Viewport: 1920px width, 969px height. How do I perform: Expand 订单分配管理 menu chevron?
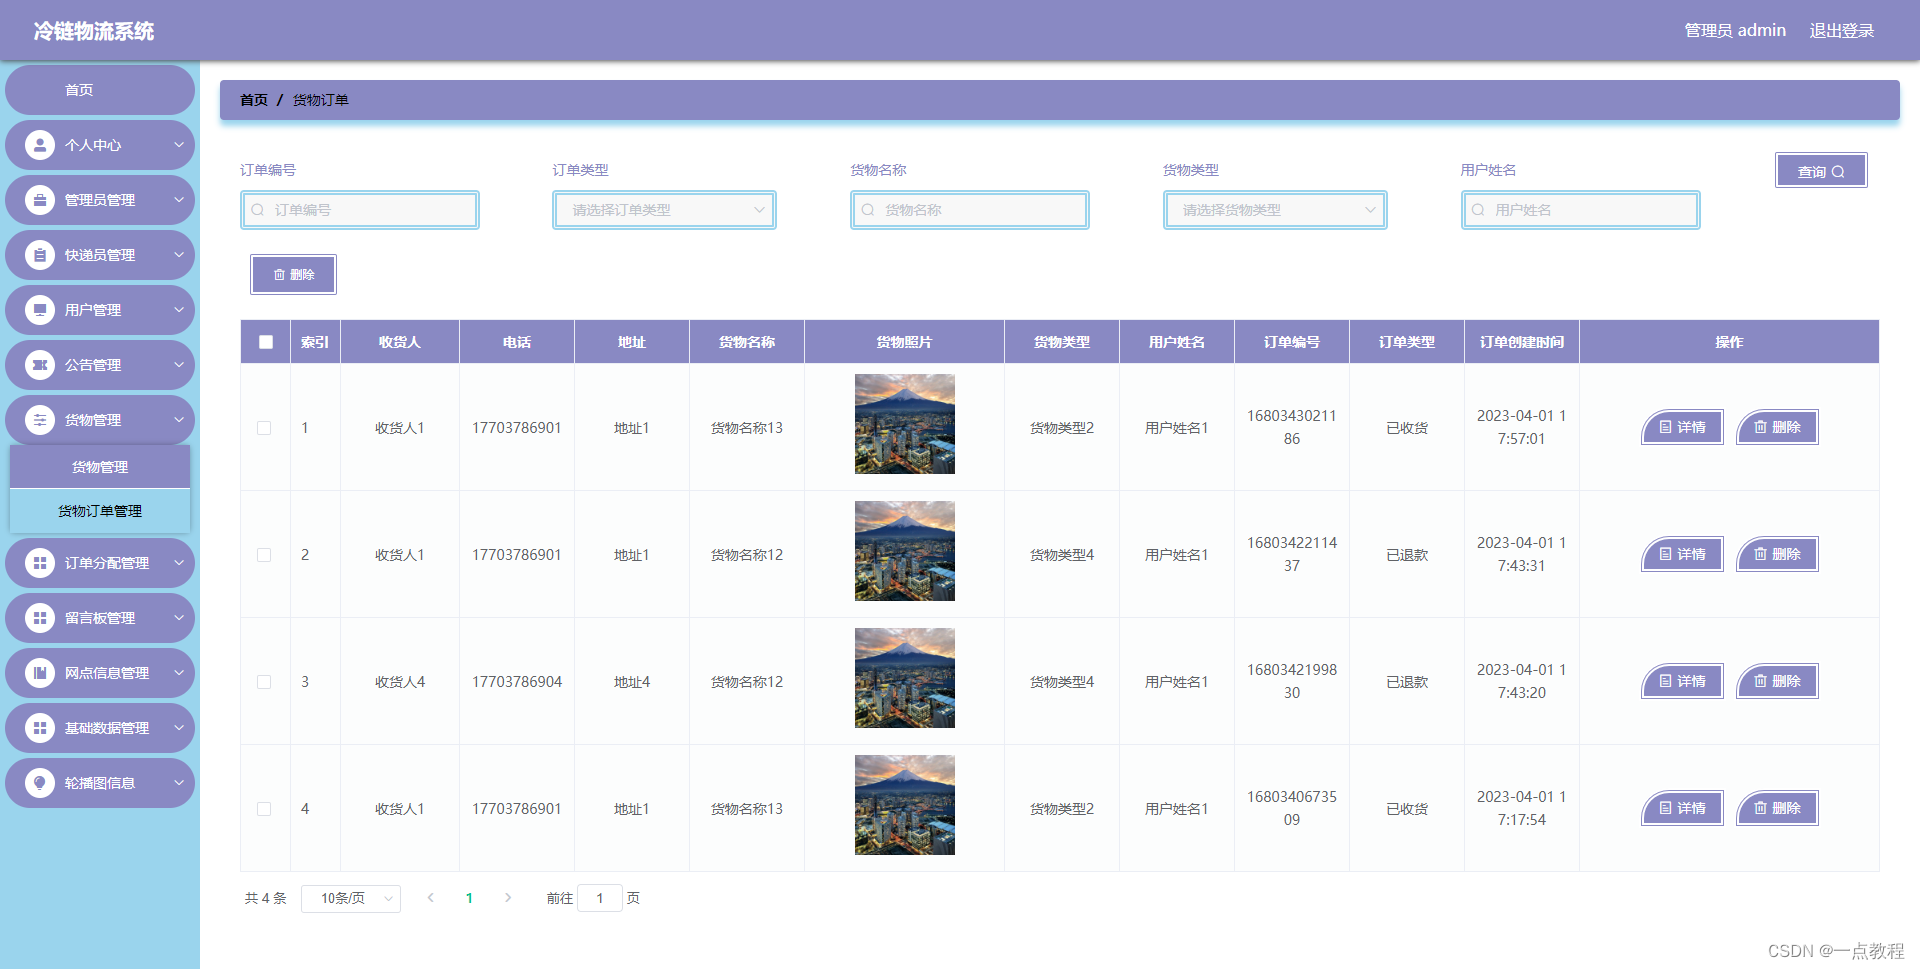tap(179, 563)
